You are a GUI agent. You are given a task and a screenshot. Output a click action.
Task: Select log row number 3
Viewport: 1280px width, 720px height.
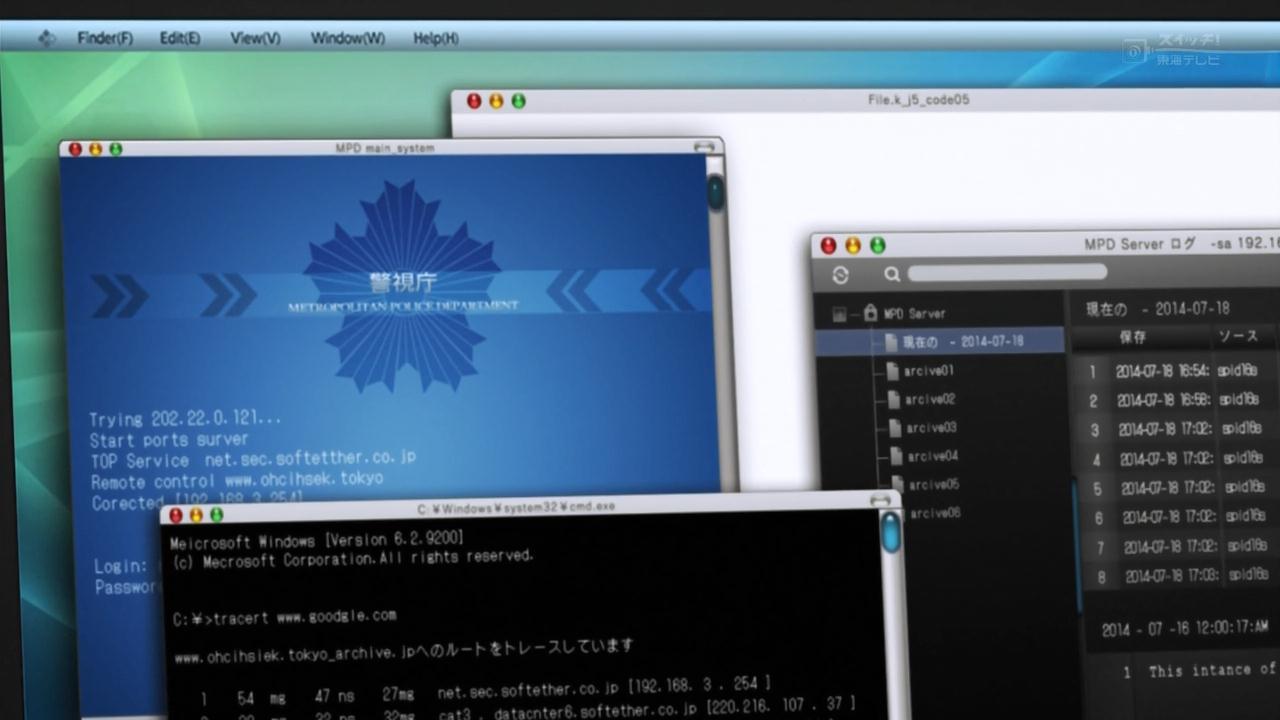pos(1180,430)
